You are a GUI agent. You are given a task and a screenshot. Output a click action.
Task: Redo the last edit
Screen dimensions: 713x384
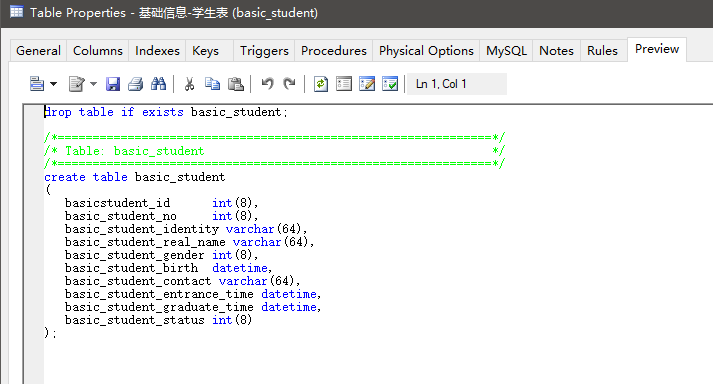(x=289, y=84)
